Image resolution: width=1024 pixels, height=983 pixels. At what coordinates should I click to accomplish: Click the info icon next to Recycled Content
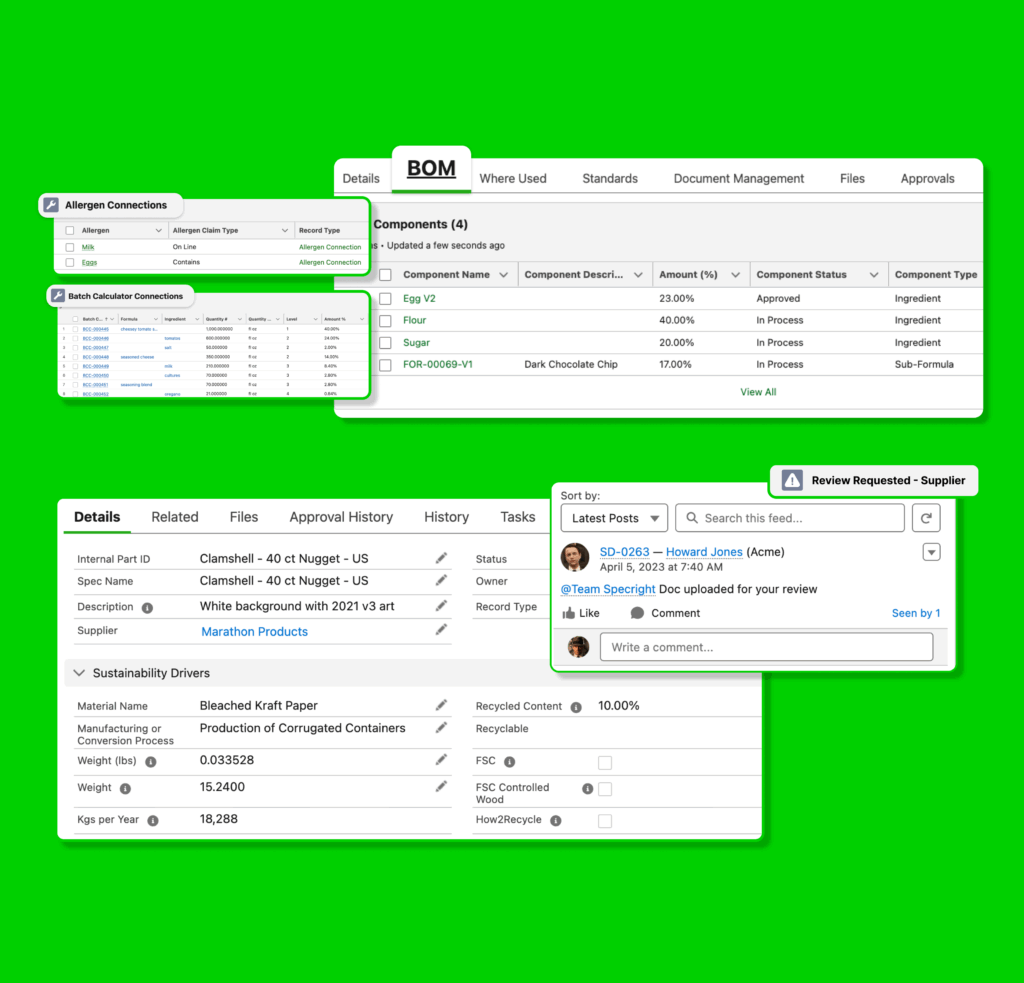tap(576, 707)
